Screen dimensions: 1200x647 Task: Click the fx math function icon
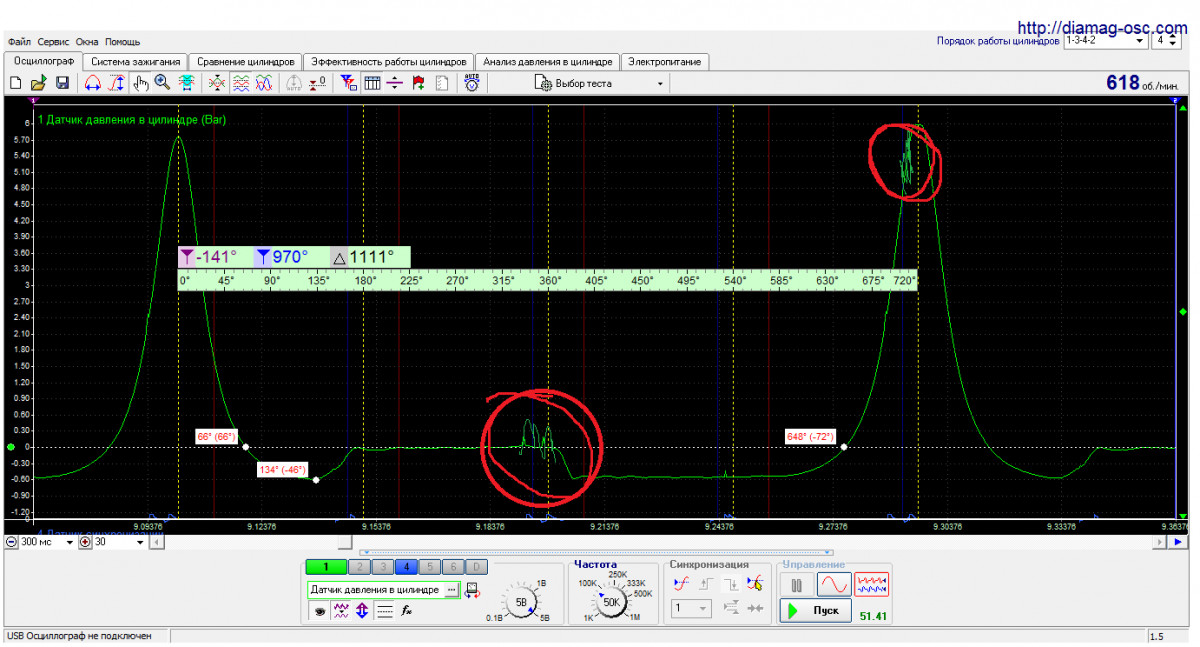[407, 610]
